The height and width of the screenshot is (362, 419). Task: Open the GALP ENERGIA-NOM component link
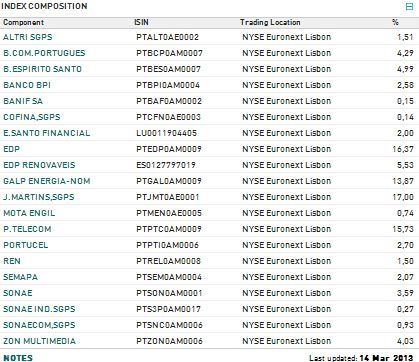pyautogui.click(x=47, y=181)
